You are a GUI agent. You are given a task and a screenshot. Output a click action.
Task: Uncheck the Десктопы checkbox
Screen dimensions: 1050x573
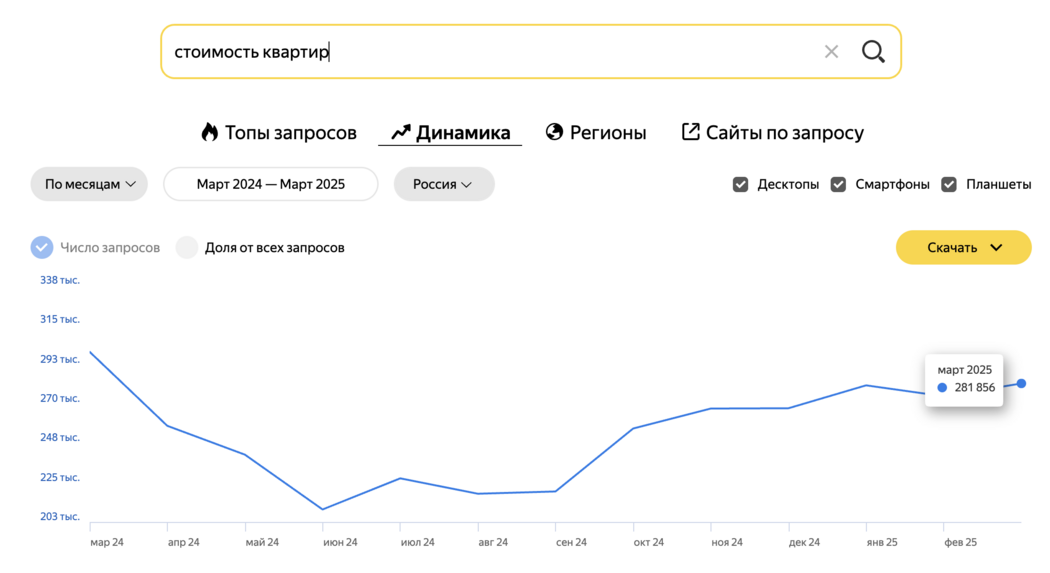click(x=740, y=184)
